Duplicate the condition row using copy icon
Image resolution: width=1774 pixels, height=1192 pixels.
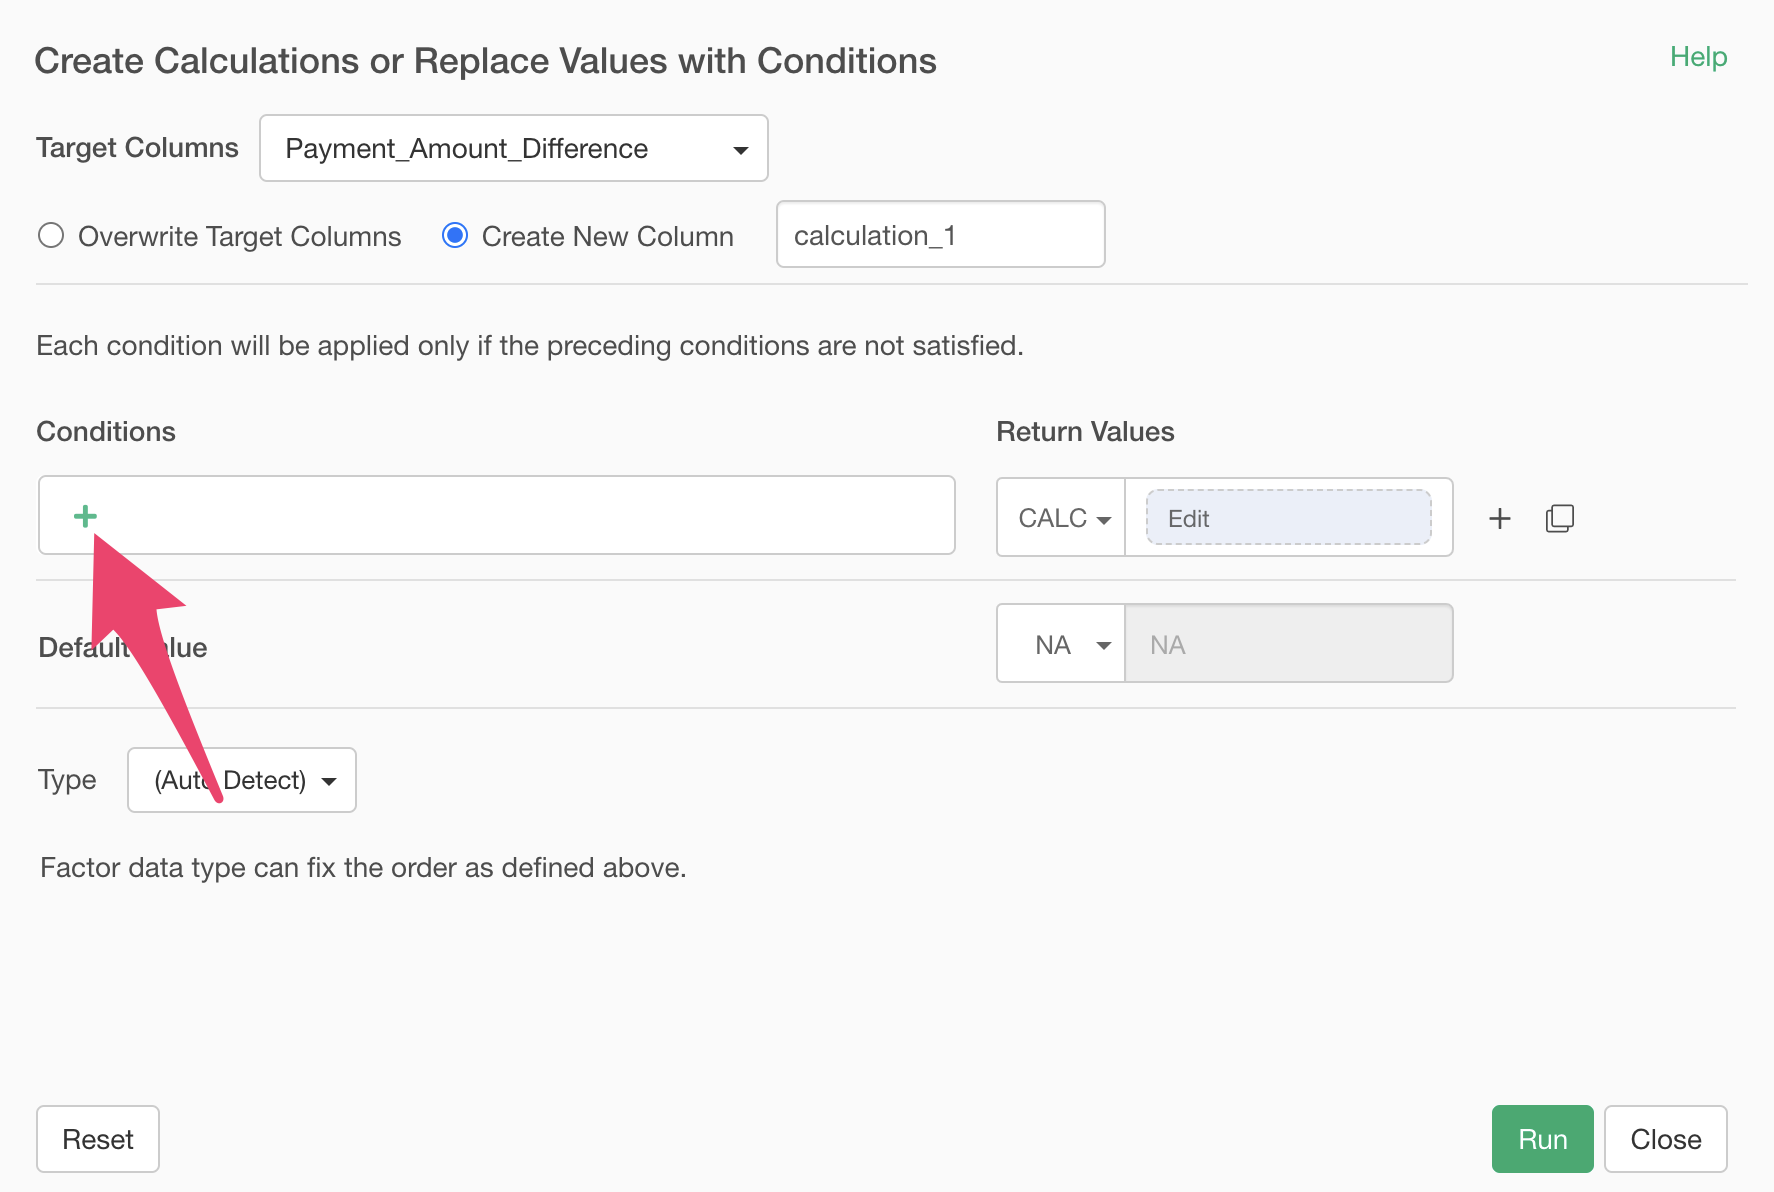(x=1559, y=518)
